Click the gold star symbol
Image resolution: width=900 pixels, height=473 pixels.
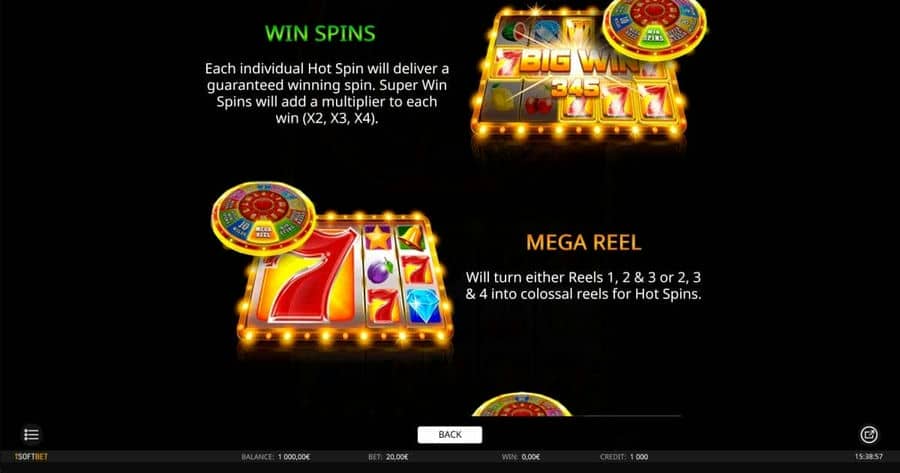[378, 237]
